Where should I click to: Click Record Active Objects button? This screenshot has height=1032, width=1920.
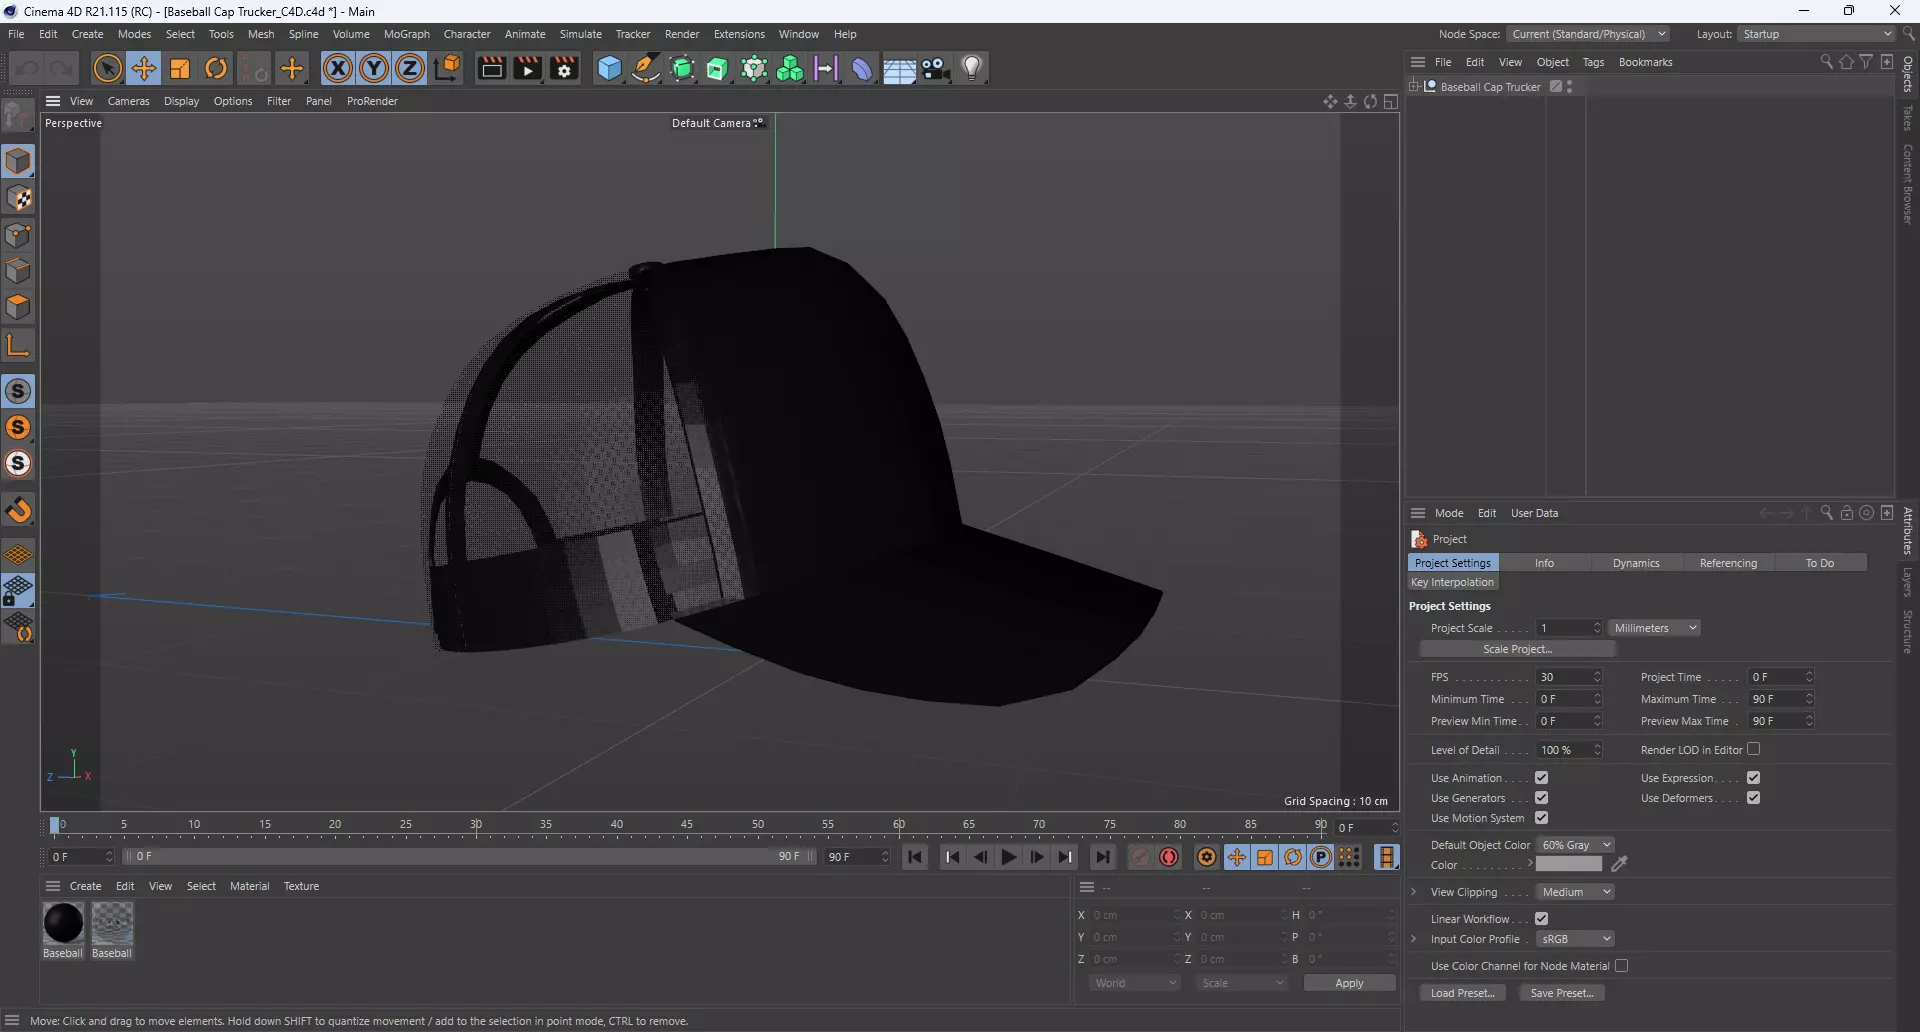(x=1141, y=857)
